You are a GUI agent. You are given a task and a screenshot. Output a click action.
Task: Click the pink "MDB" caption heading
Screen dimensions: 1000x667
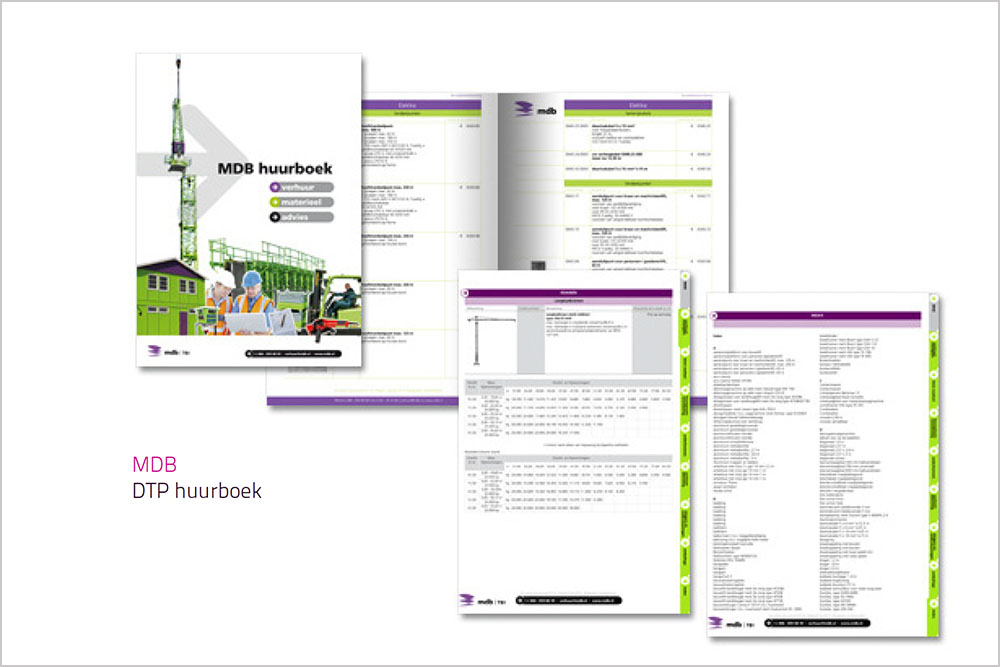(154, 464)
